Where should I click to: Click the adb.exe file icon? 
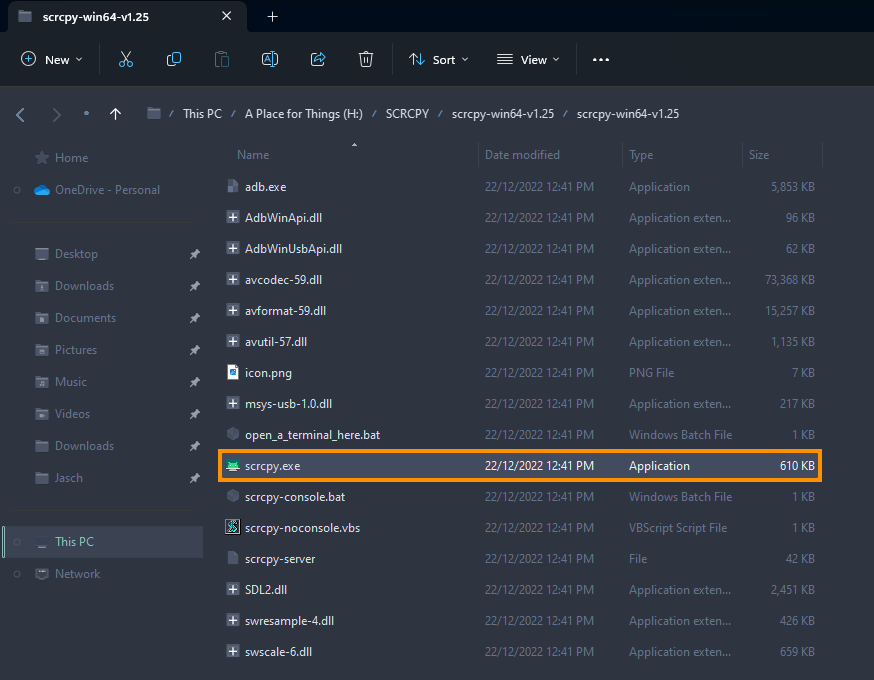[x=233, y=186]
